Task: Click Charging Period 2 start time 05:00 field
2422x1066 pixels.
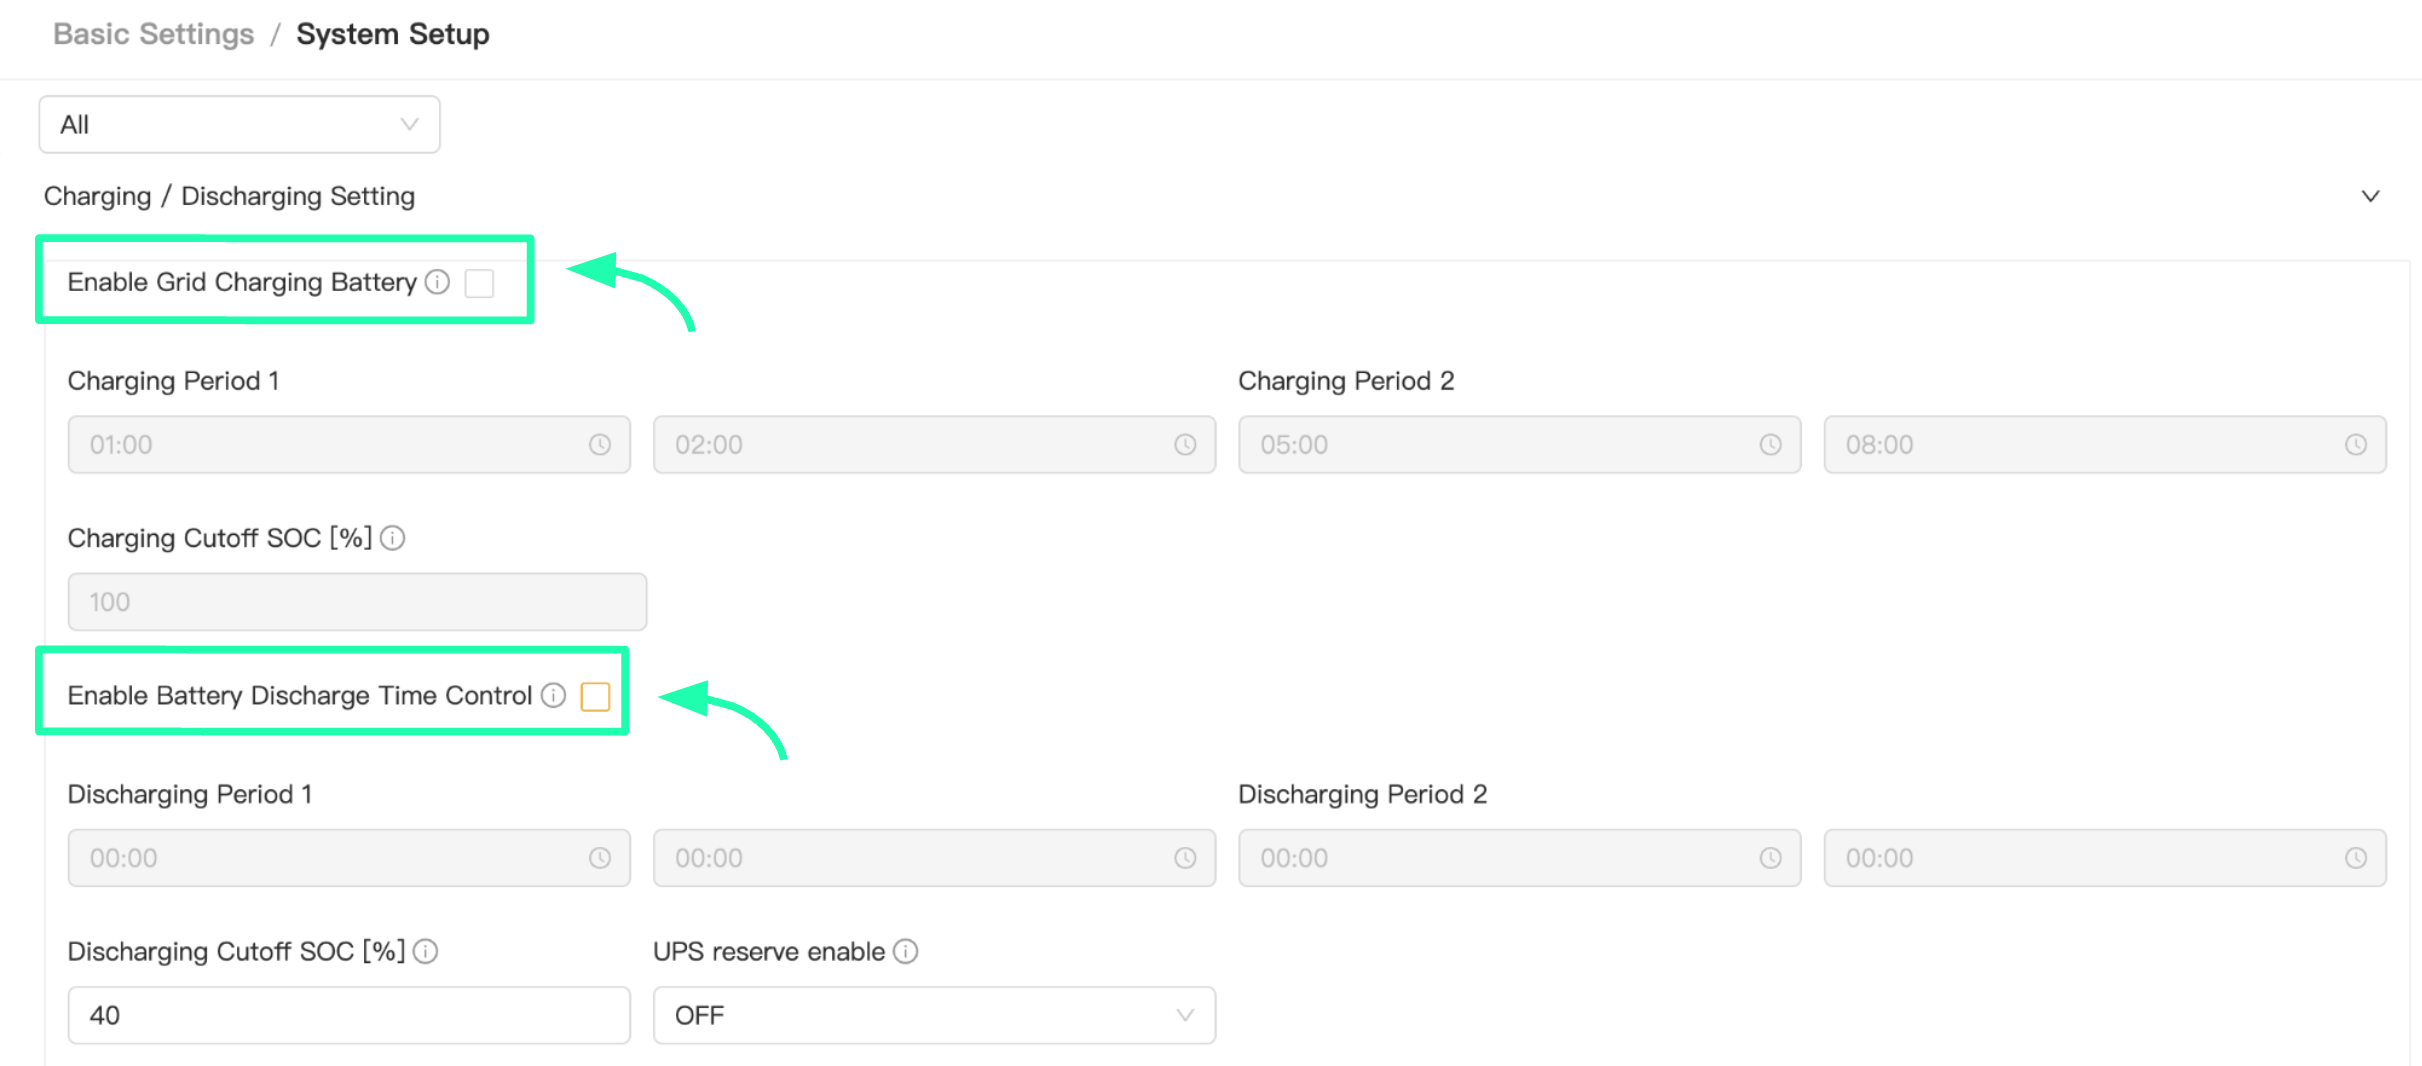Action: (1519, 444)
